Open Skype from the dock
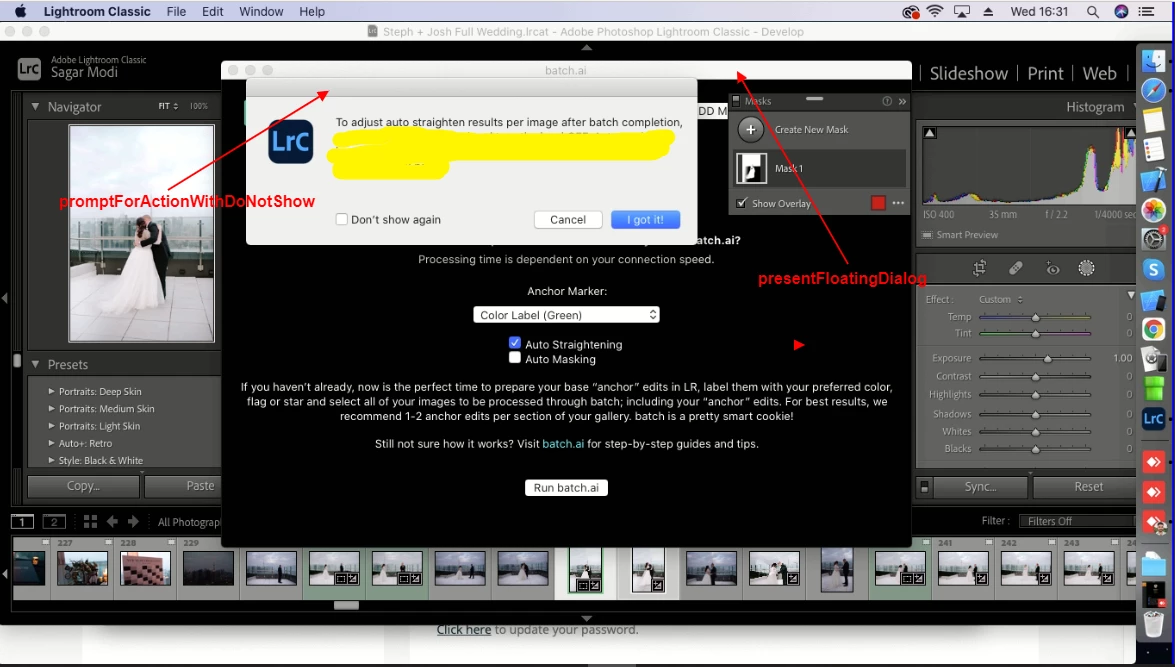This screenshot has height=667, width=1175. pyautogui.click(x=1153, y=269)
